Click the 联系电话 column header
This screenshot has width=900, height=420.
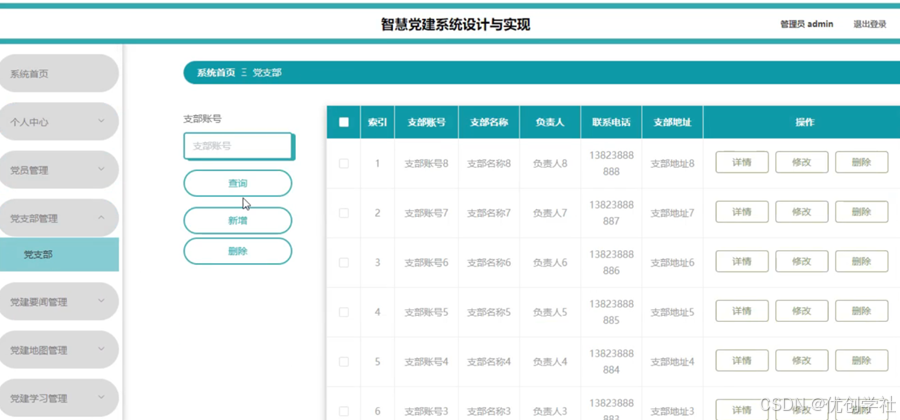(611, 122)
